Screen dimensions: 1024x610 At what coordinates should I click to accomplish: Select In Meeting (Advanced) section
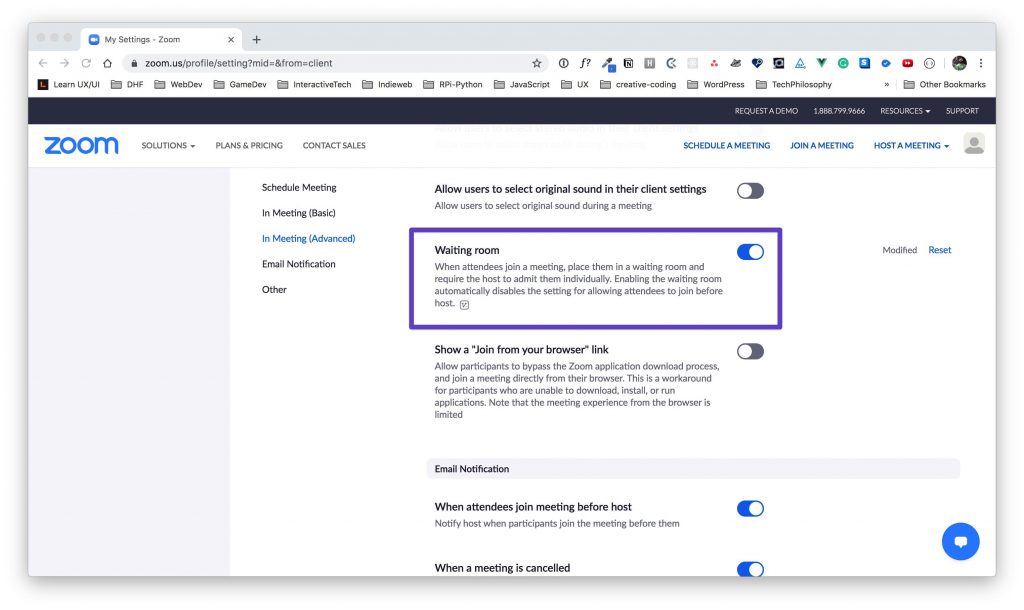pyautogui.click(x=308, y=238)
